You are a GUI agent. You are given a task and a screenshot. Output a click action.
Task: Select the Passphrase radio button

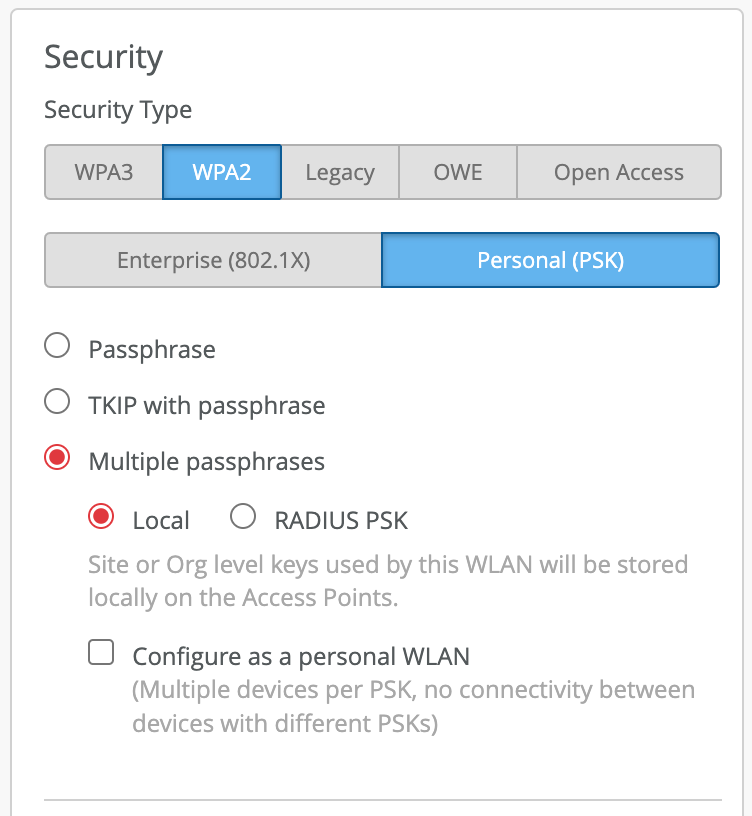(x=58, y=346)
